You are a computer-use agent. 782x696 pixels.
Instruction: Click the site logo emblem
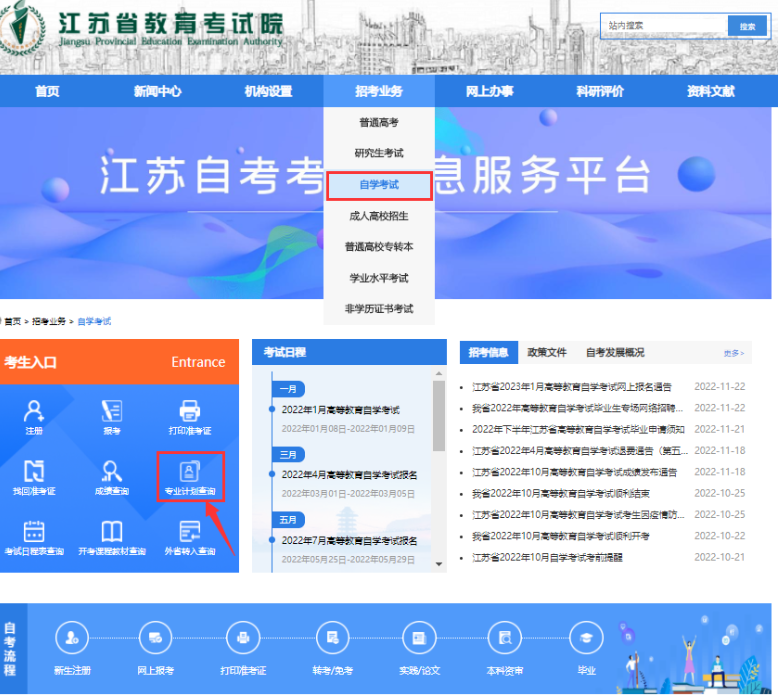click(x=21, y=27)
